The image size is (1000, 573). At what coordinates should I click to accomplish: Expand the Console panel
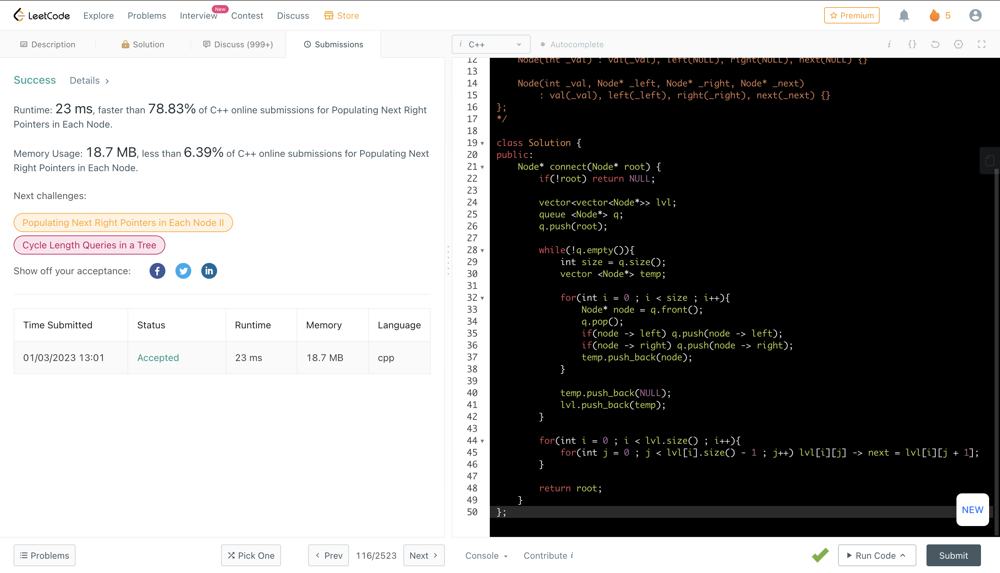pyautogui.click(x=486, y=555)
